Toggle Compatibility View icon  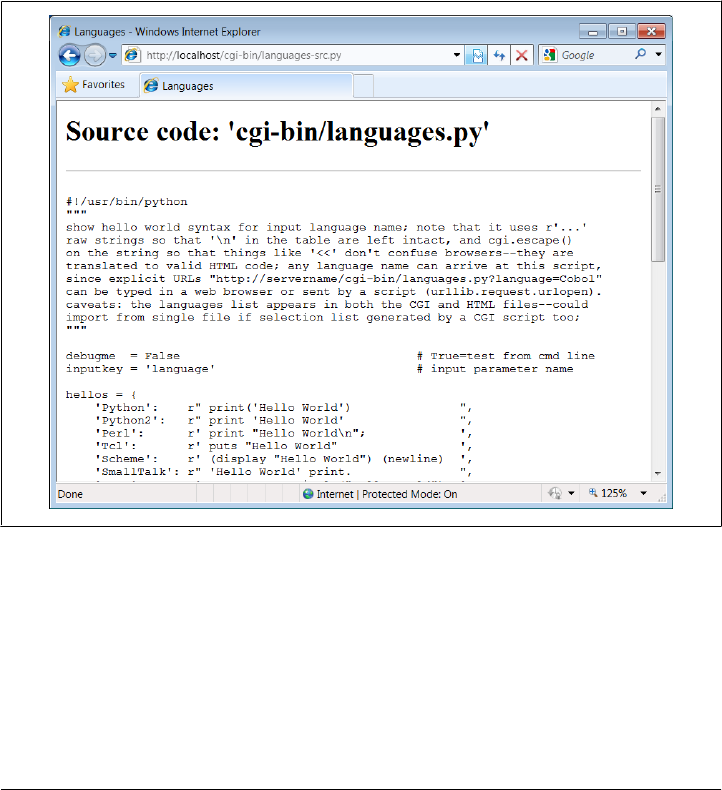pos(476,55)
